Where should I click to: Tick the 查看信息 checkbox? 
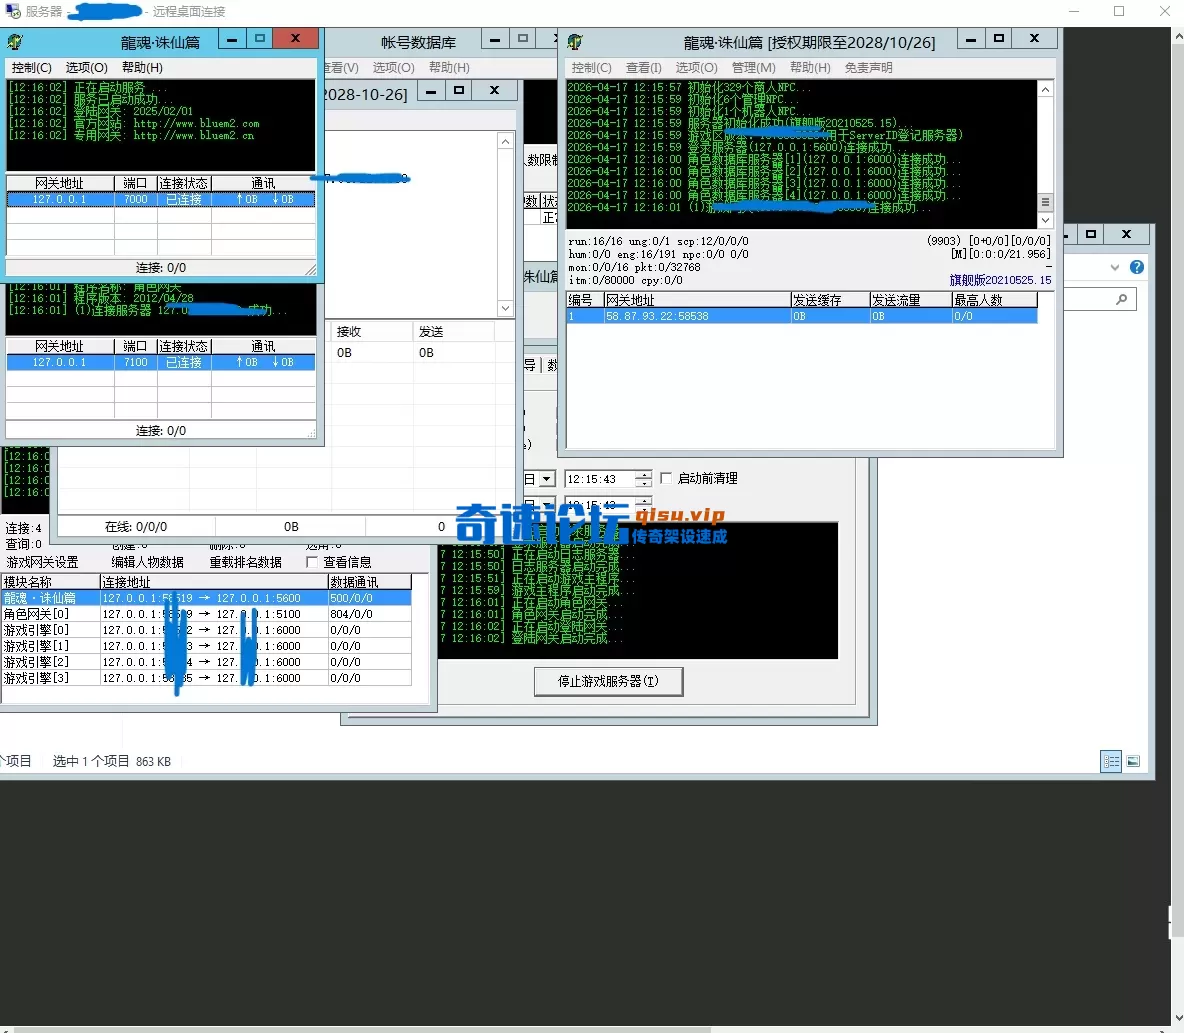pos(312,562)
